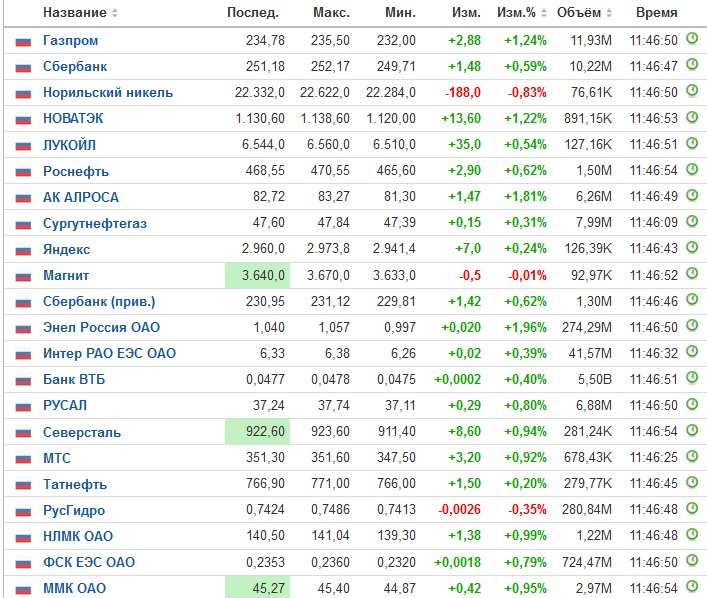
Task: Click the clock icon in the Банк ВТБ row
Action: (x=692, y=377)
